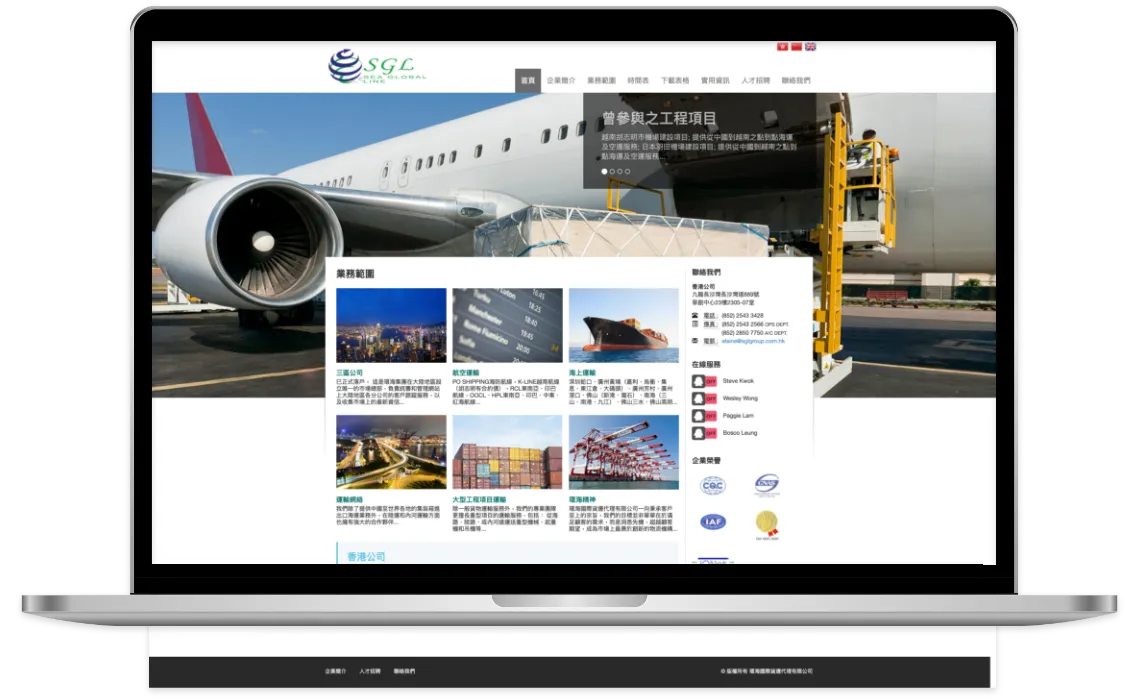The image size is (1139, 700).
Task: Open Bosco Leung's online chat status icon
Action: click(704, 434)
